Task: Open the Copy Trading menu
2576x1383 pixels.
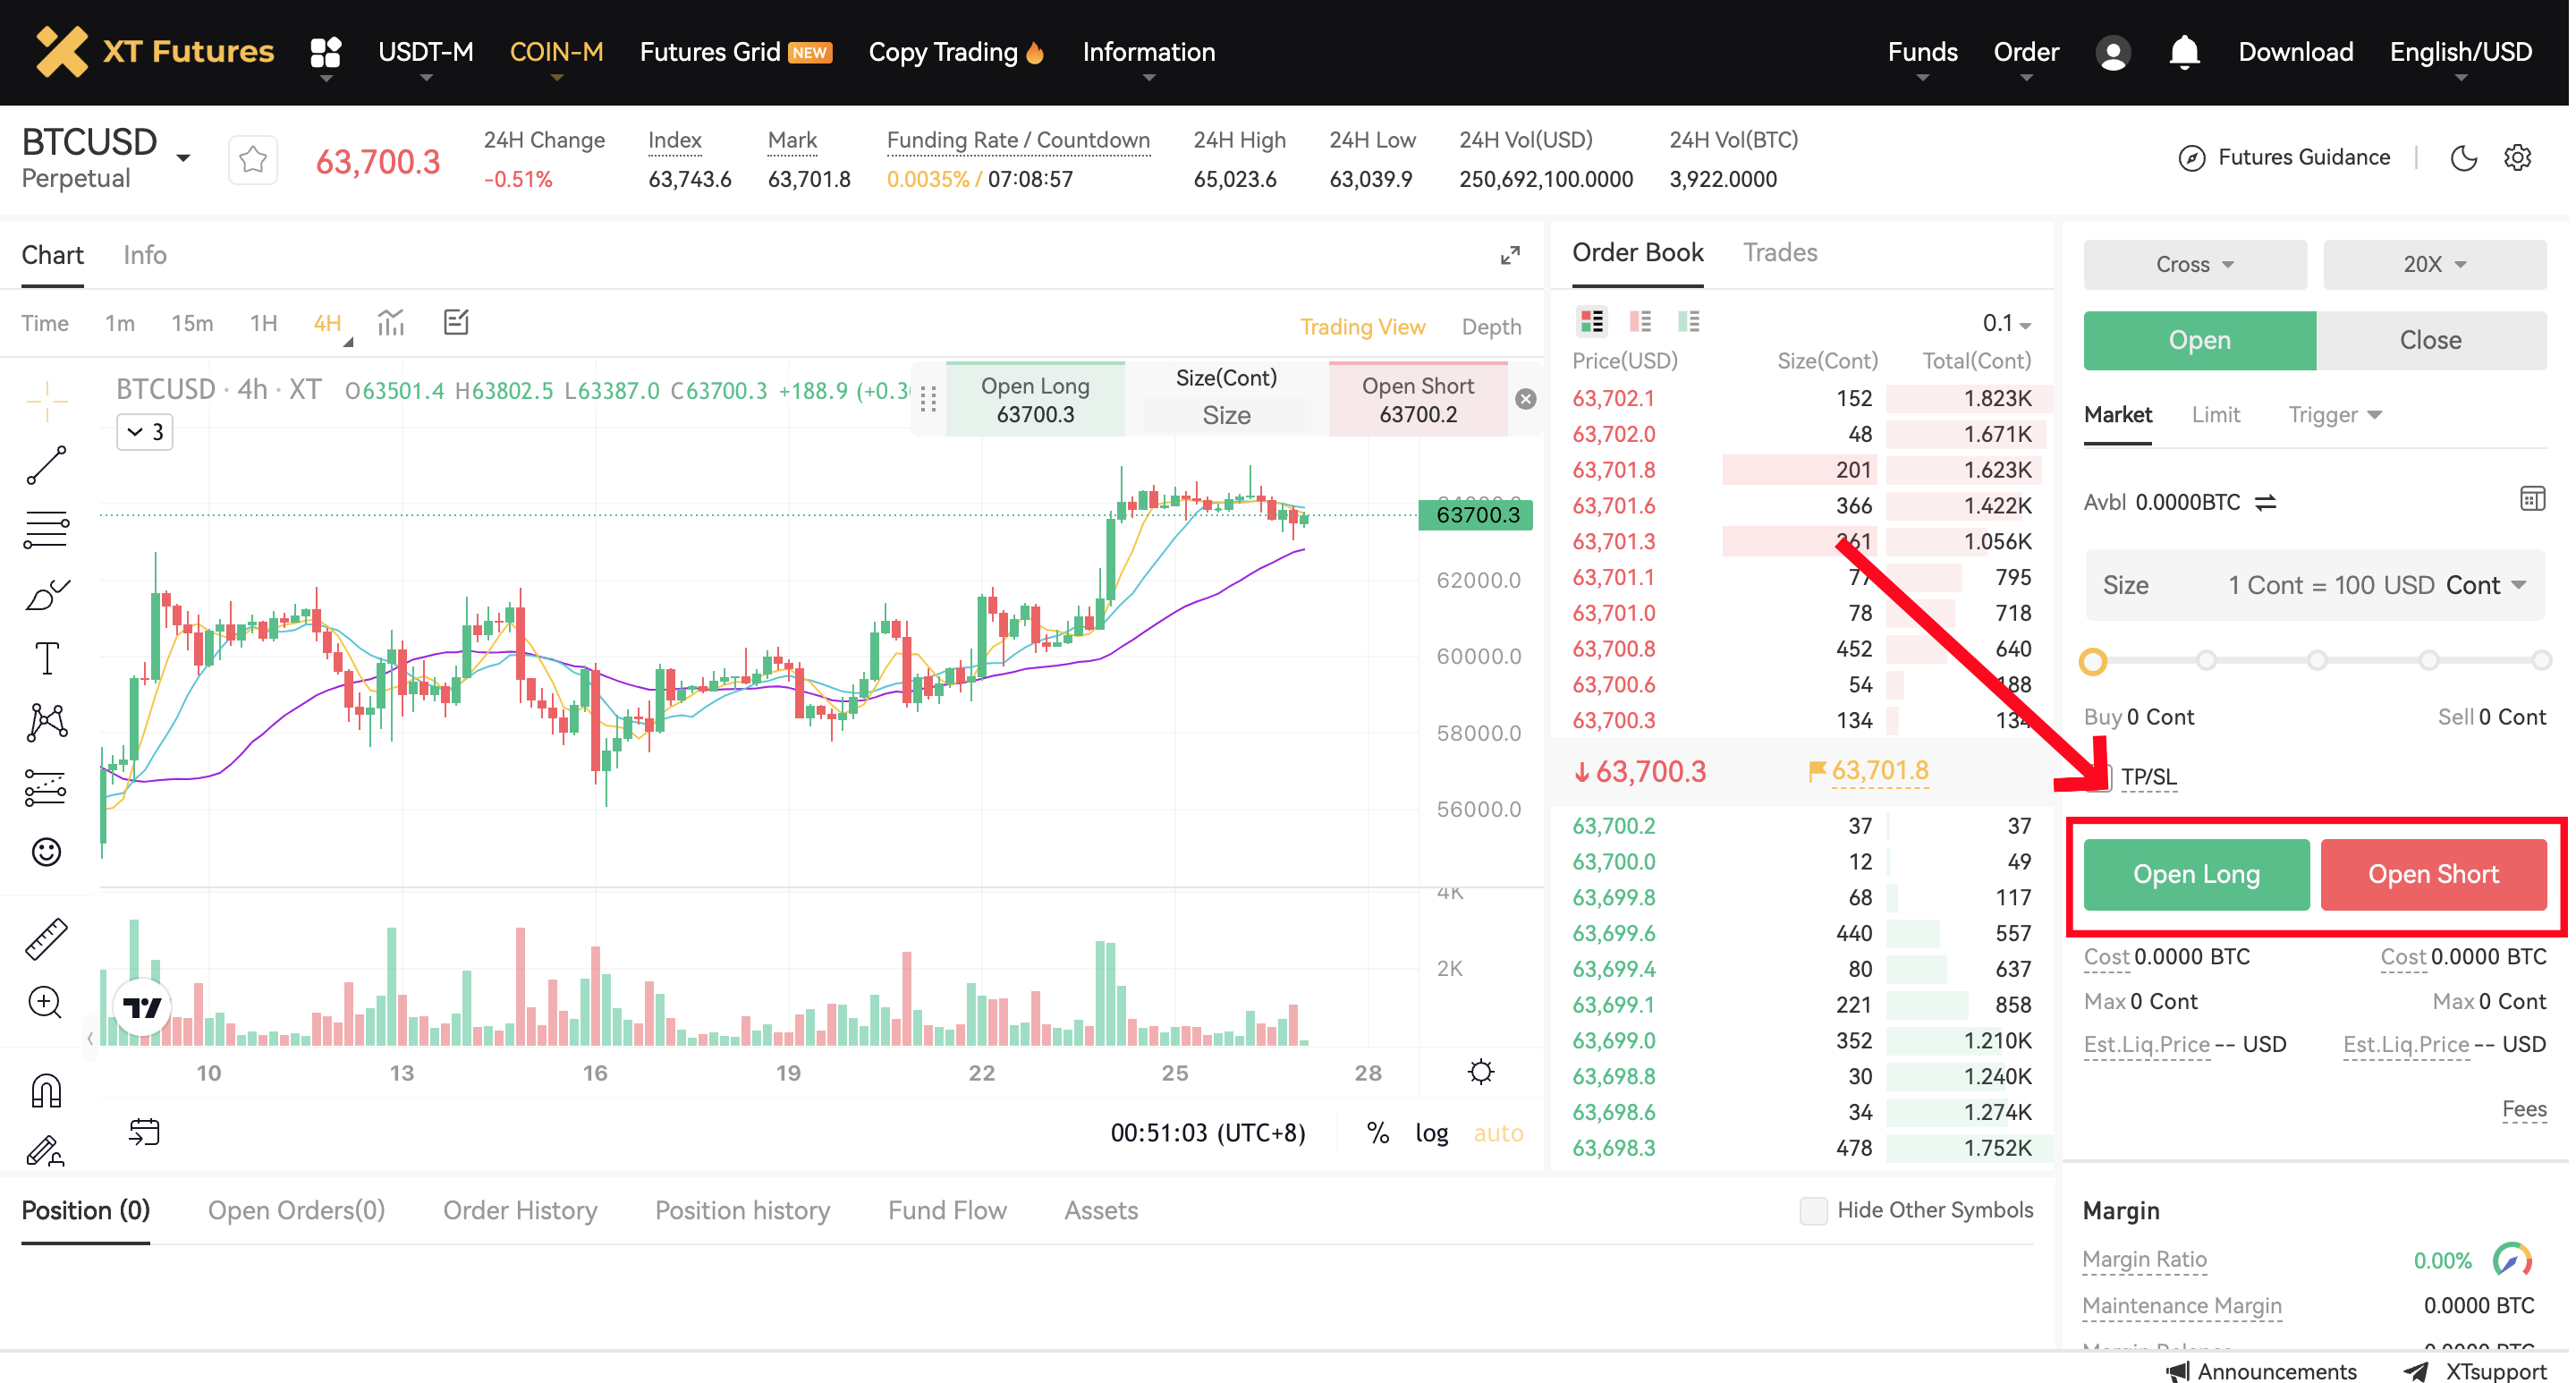Action: point(955,52)
